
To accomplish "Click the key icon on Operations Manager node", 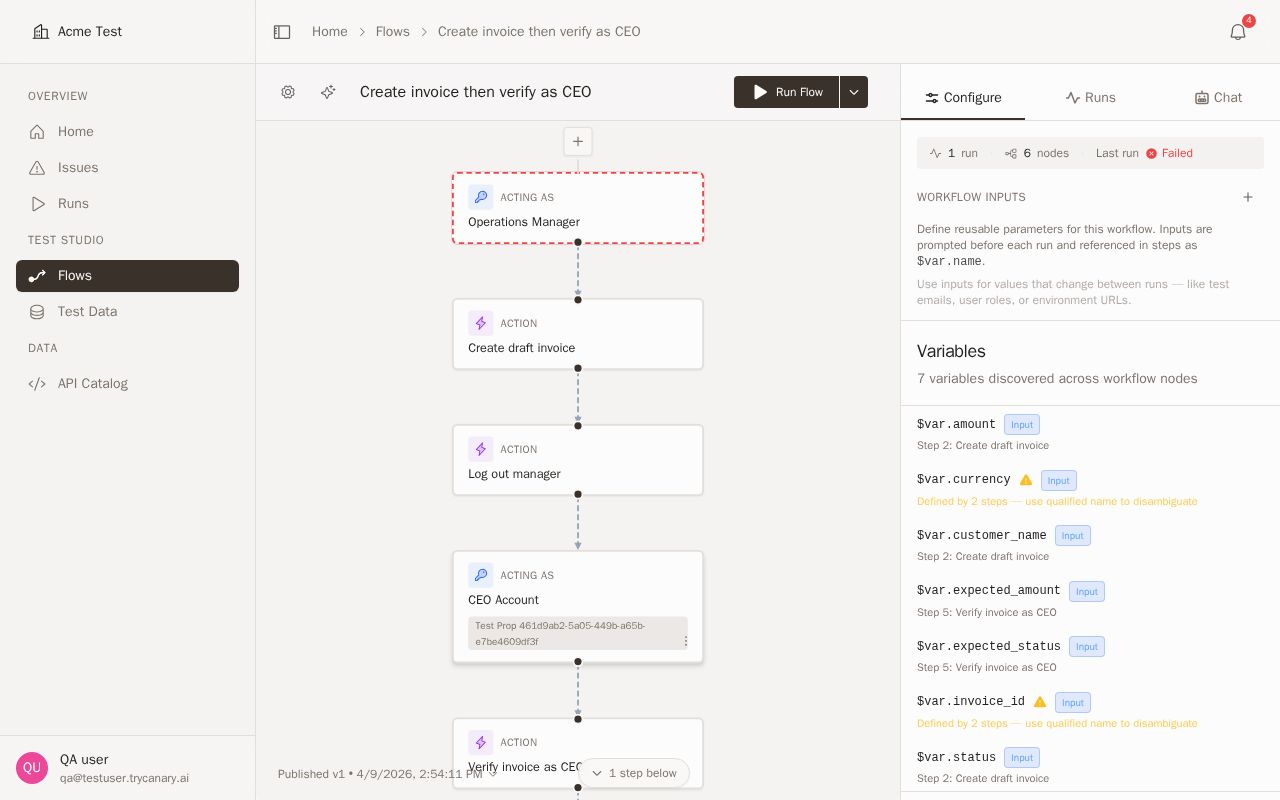I will (481, 197).
